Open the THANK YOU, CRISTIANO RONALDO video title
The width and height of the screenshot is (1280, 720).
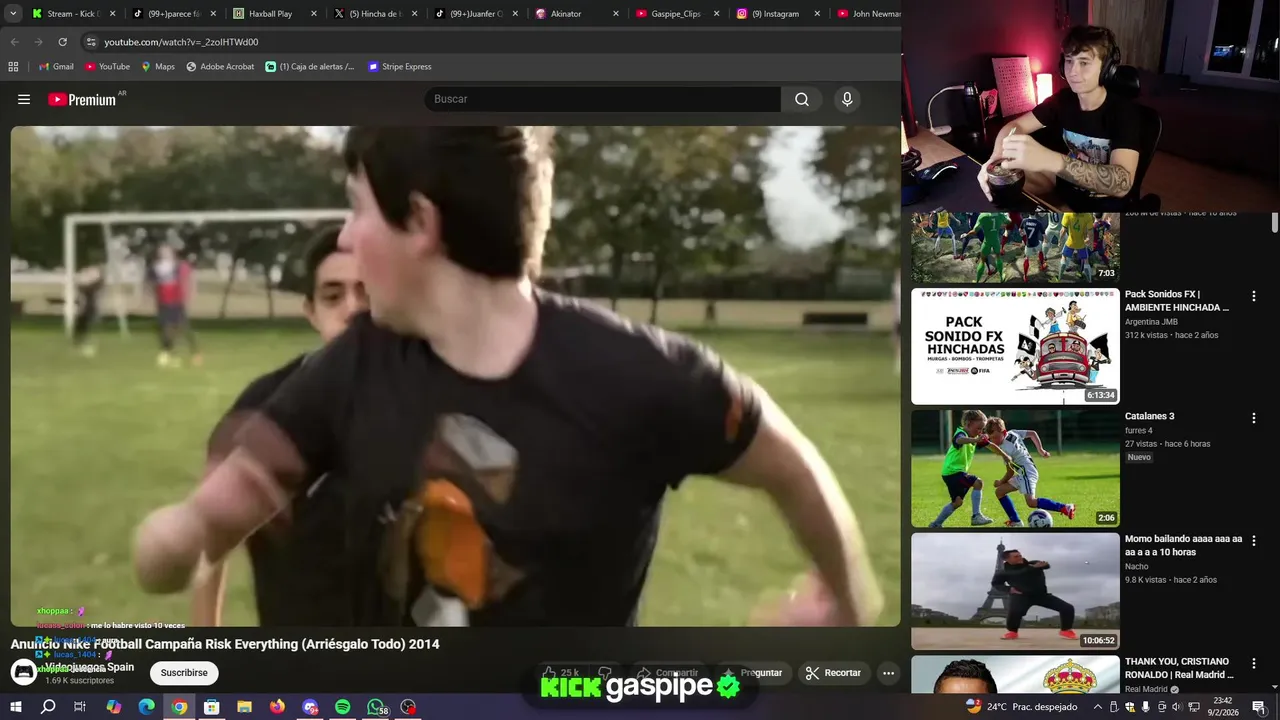(1177, 668)
